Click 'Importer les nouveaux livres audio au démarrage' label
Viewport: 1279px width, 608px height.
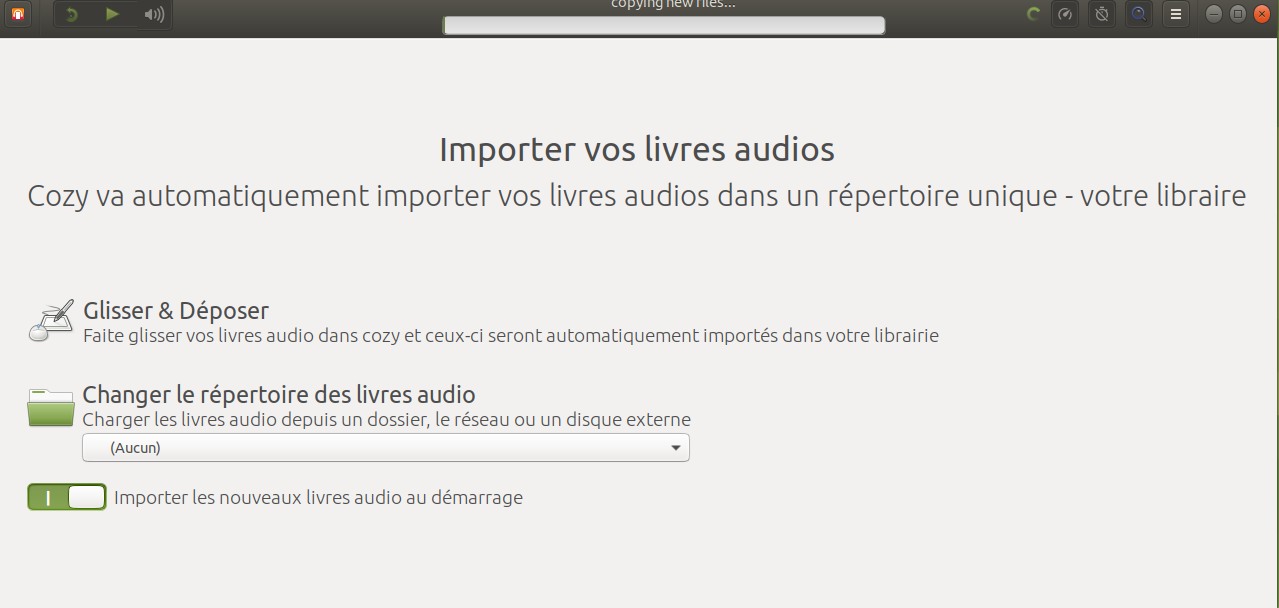pos(319,497)
